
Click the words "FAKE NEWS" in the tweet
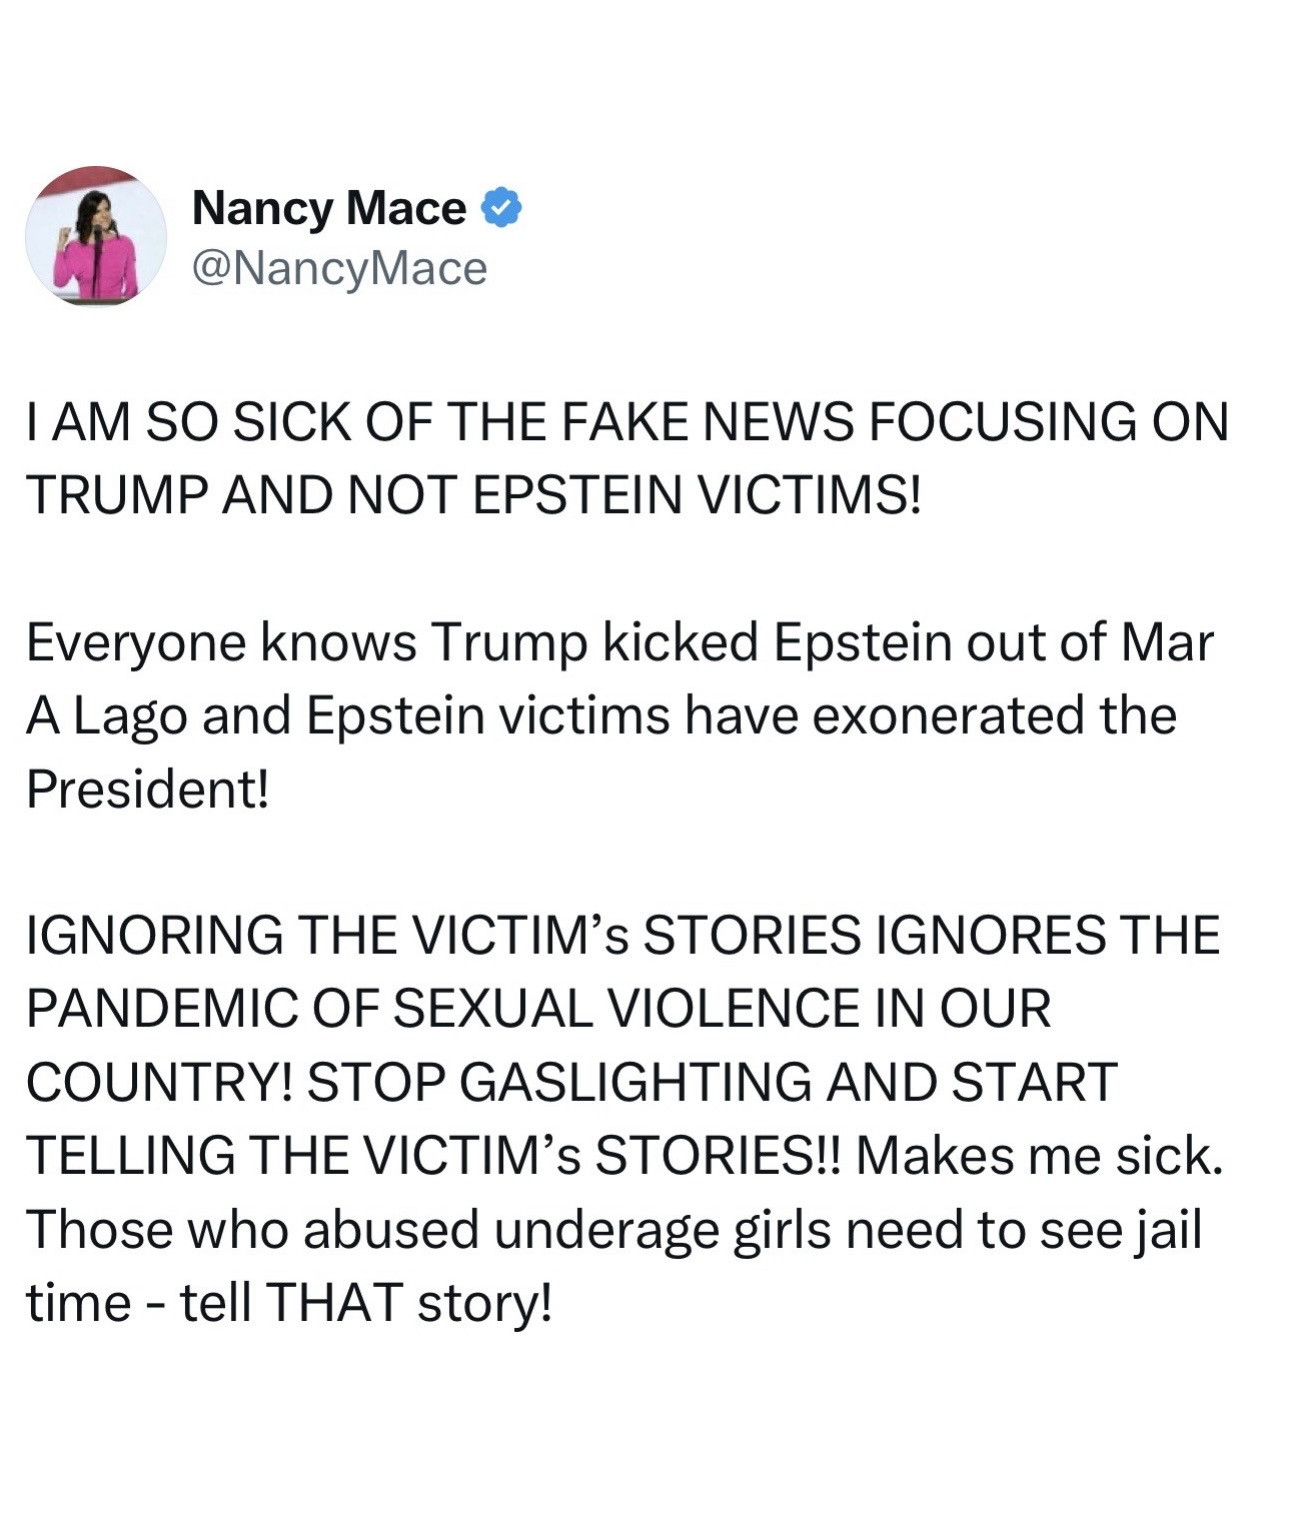point(705,421)
